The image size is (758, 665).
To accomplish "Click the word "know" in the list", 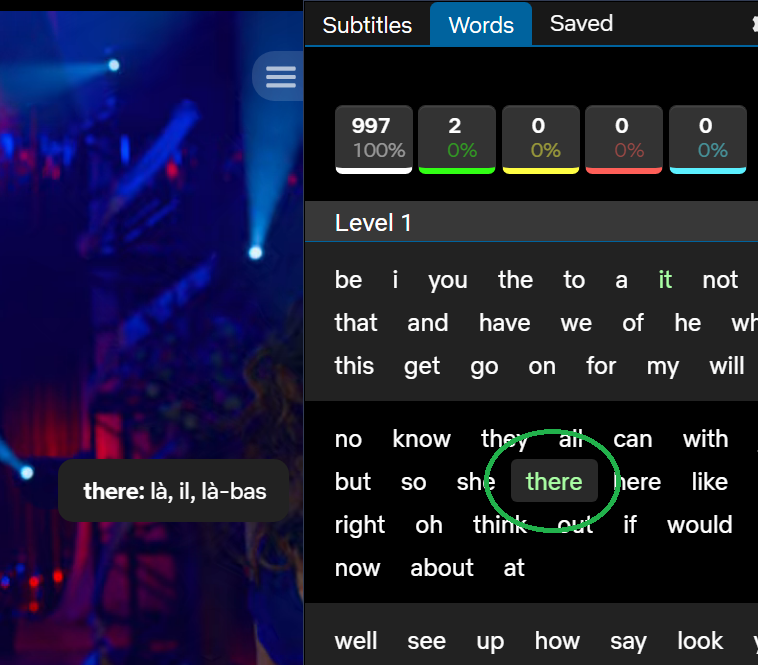I will pos(421,439).
